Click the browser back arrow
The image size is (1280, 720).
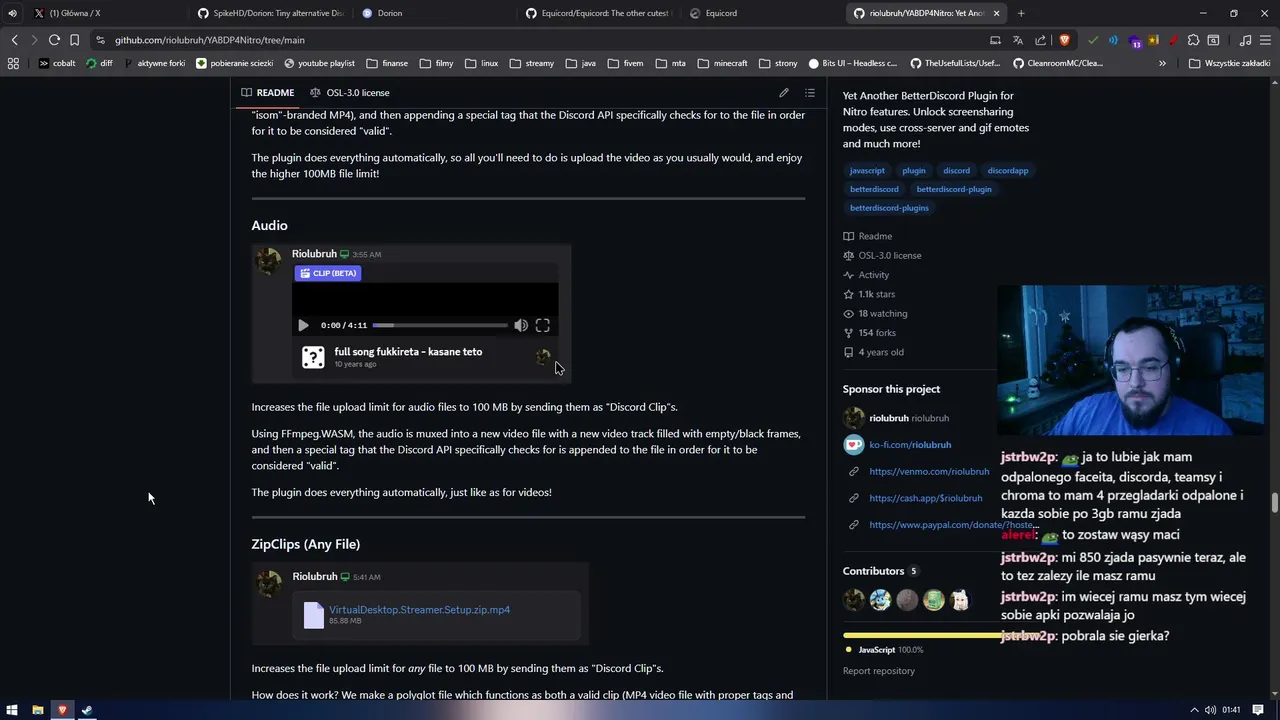(x=14, y=40)
